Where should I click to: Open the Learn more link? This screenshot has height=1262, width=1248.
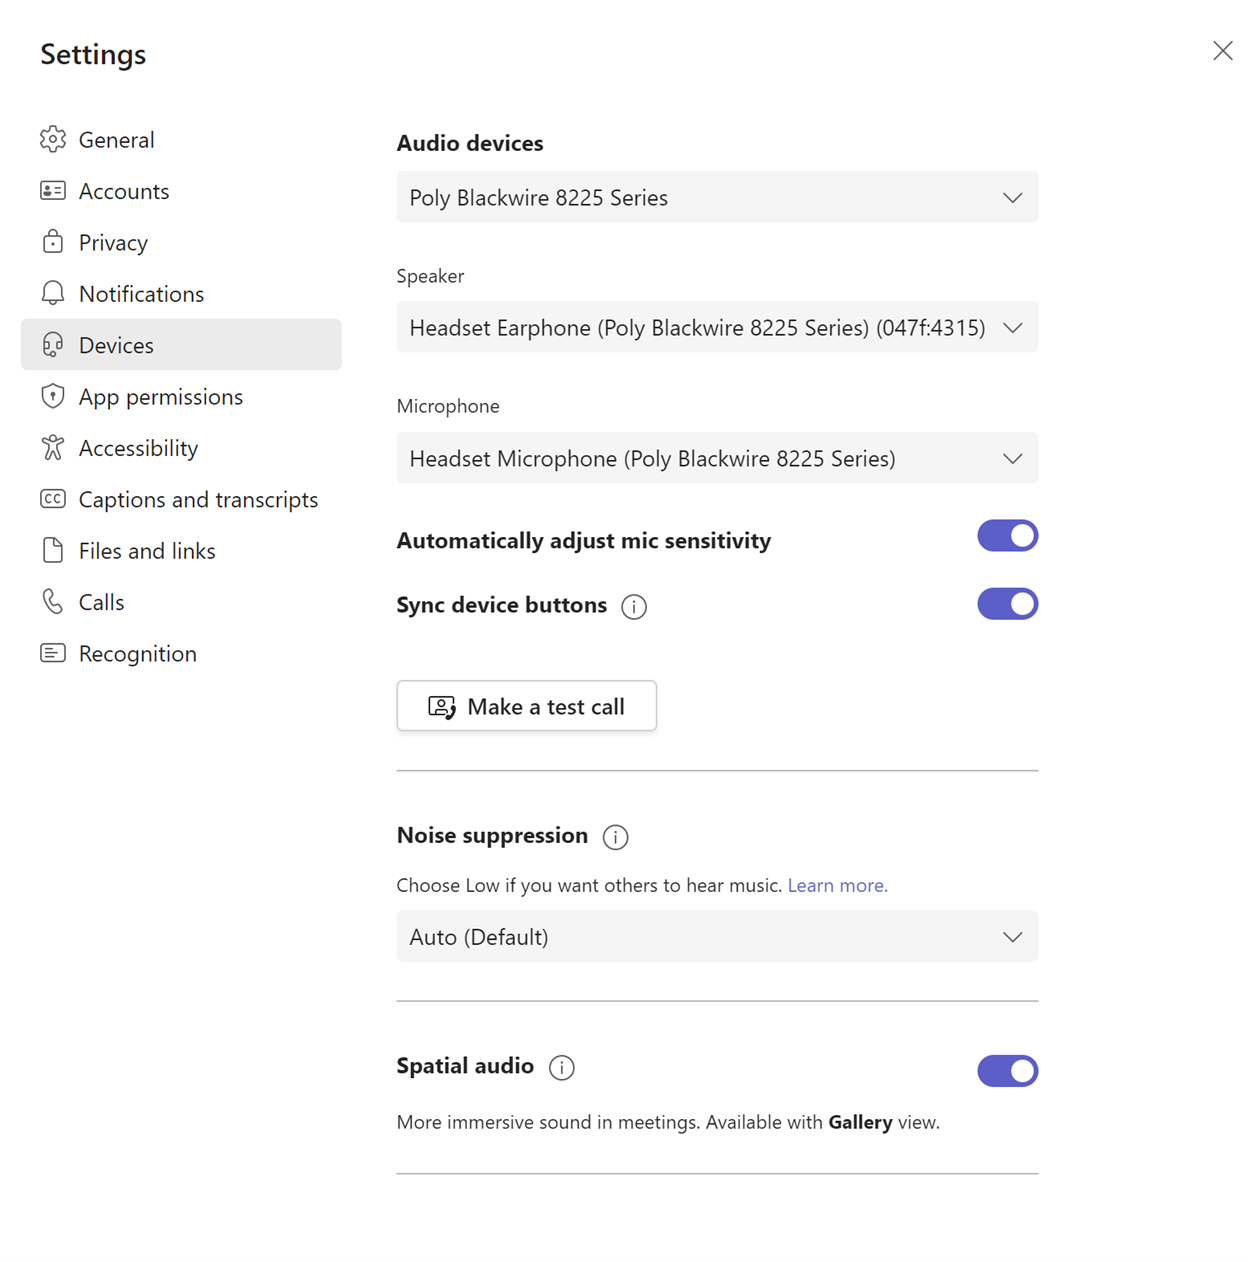(x=837, y=885)
